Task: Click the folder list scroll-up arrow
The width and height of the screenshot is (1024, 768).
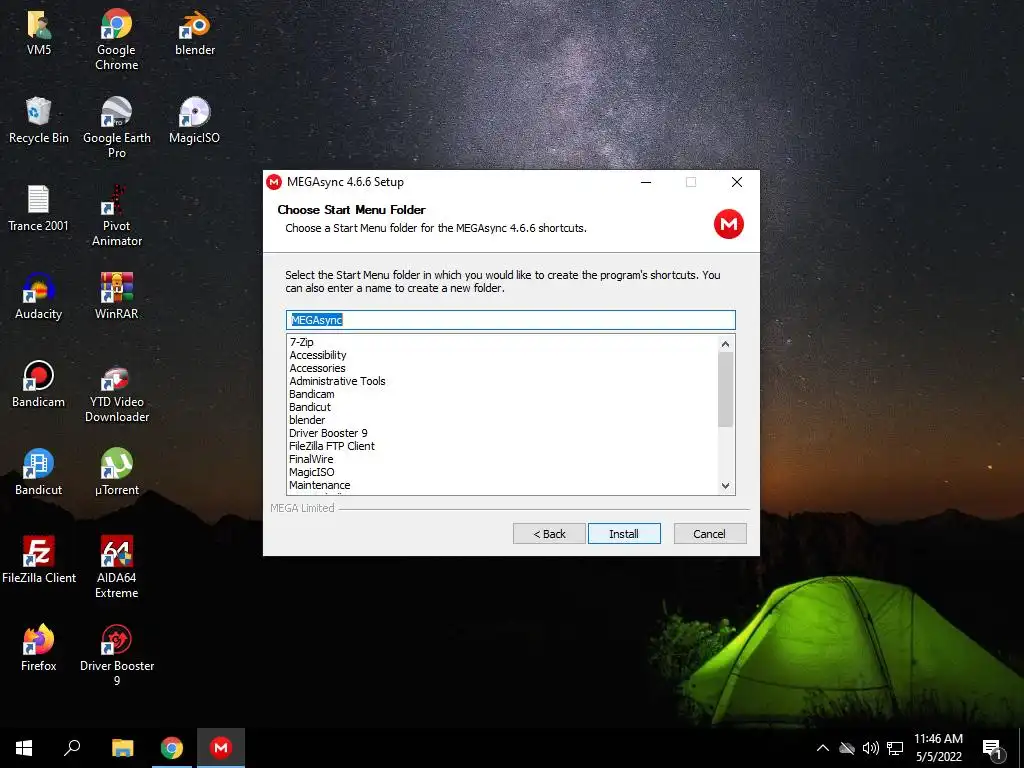Action: point(726,344)
